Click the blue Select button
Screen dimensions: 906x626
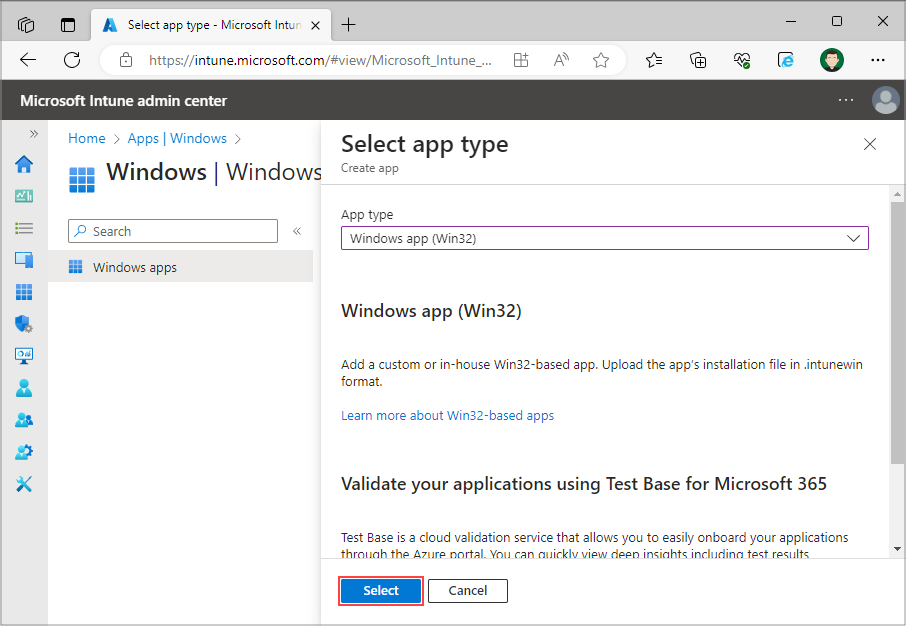point(381,591)
